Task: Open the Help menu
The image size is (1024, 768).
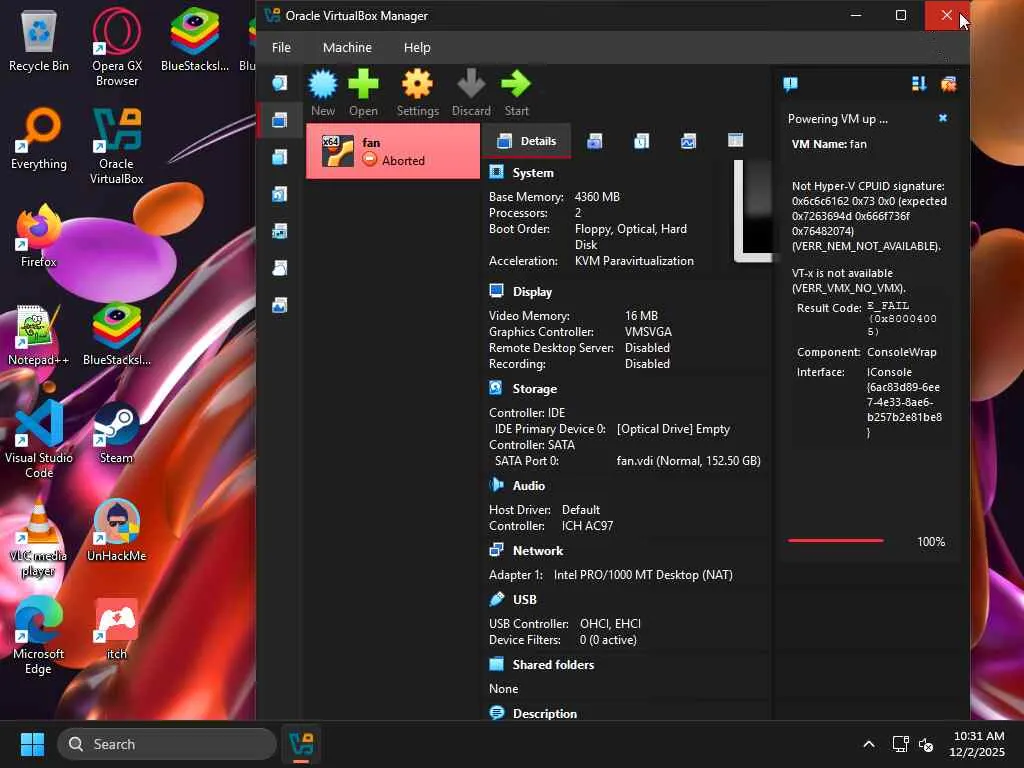Action: [x=417, y=48]
